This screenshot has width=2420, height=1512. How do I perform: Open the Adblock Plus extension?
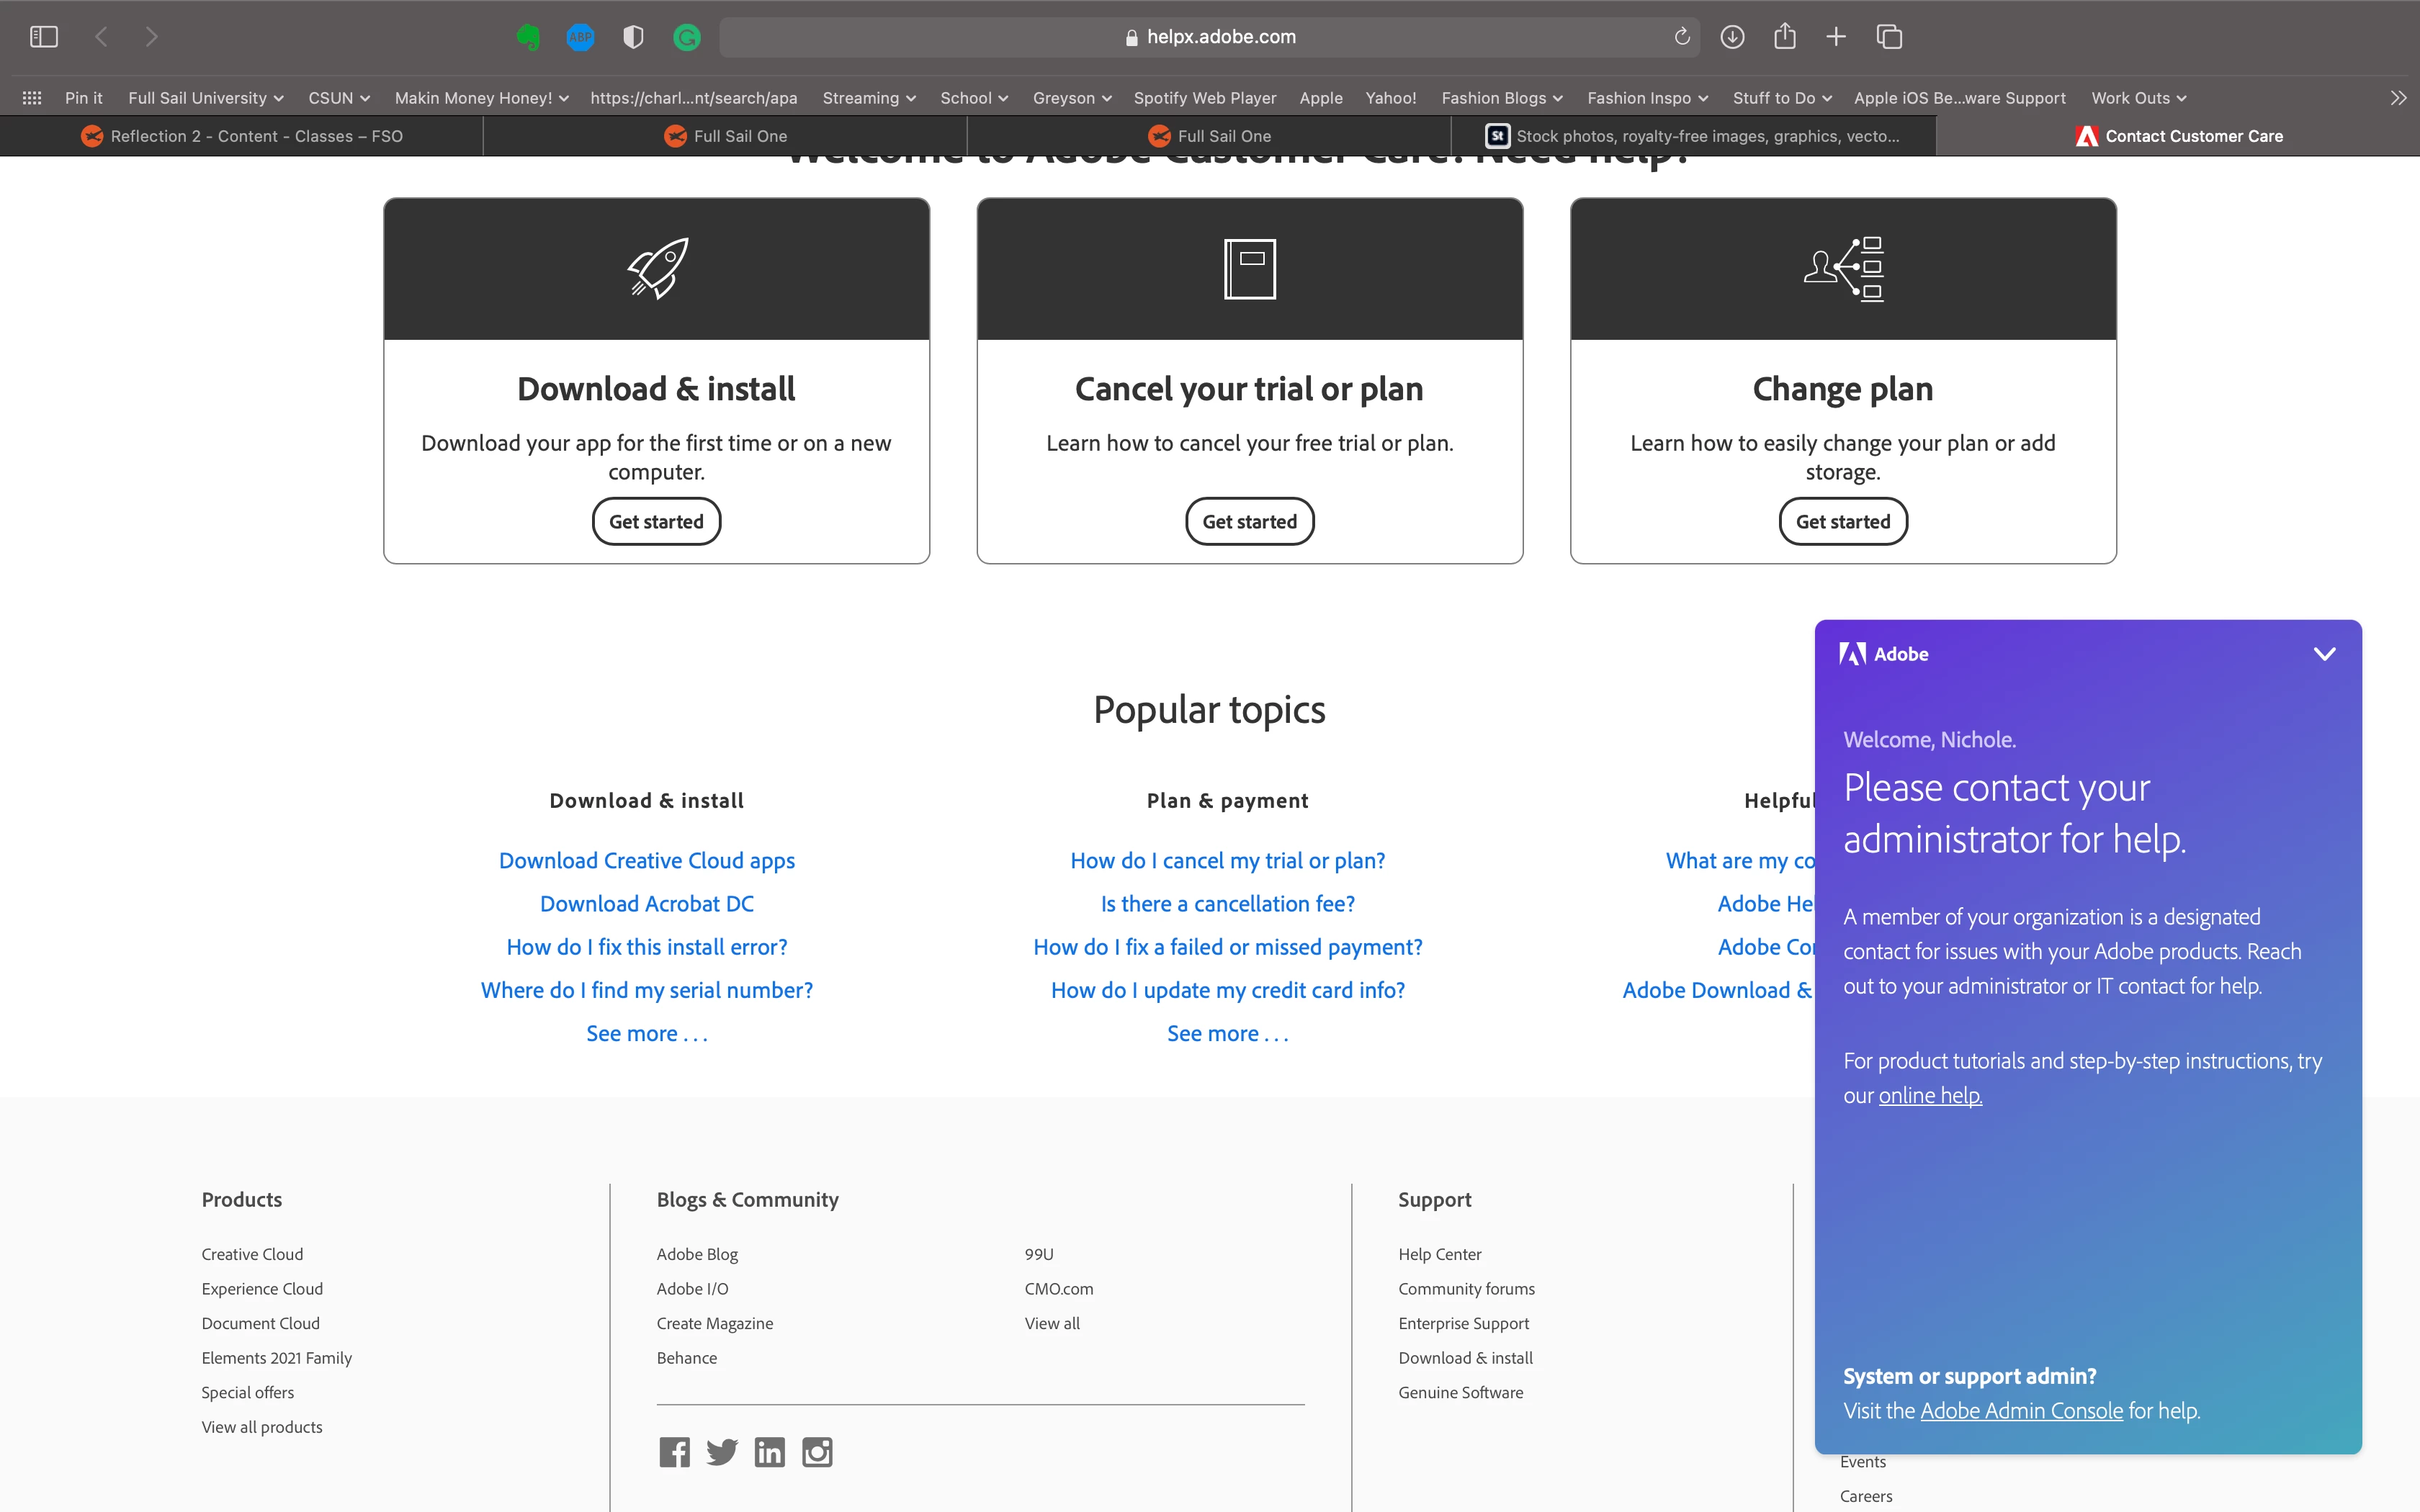pyautogui.click(x=580, y=37)
